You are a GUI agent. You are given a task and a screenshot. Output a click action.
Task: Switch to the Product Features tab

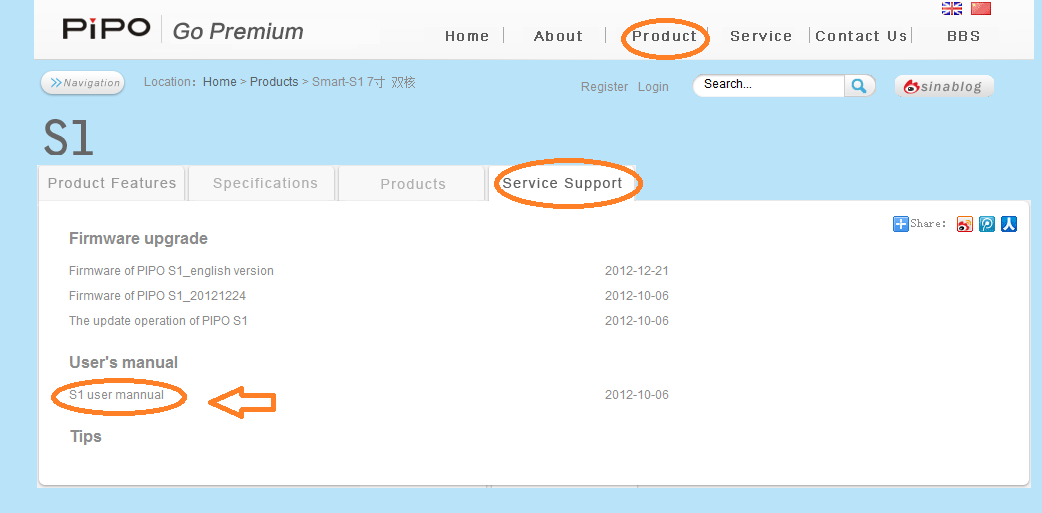click(112, 183)
